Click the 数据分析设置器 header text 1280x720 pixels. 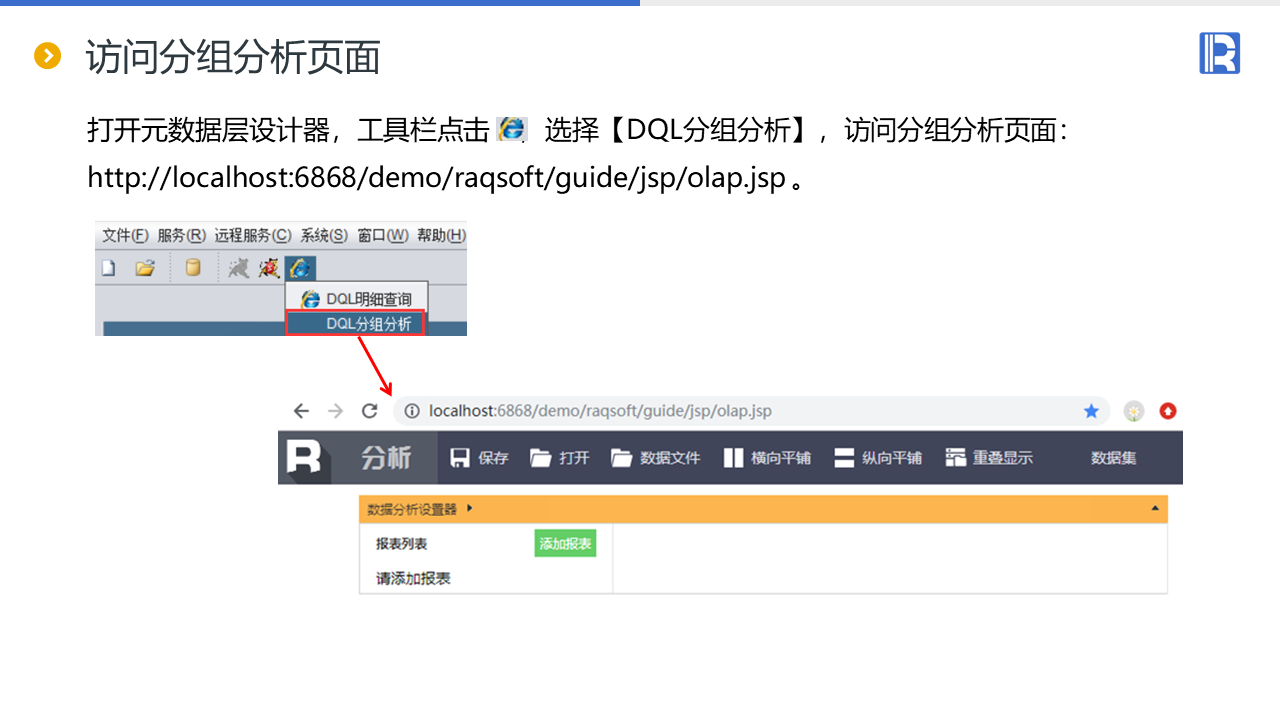[x=412, y=509]
